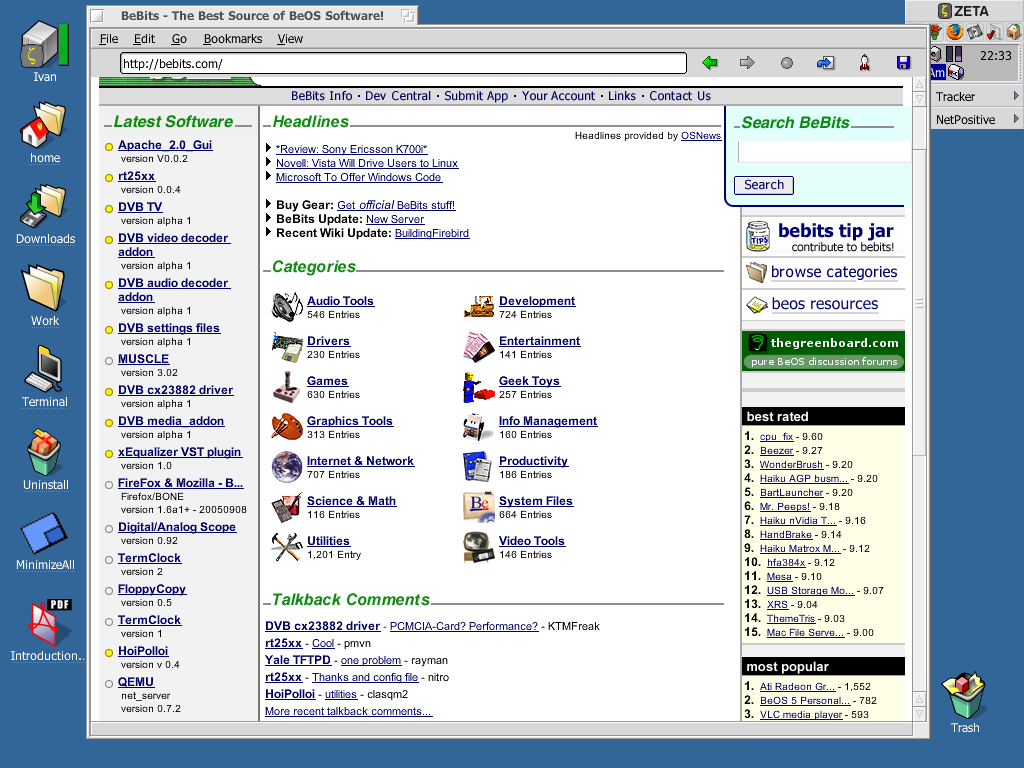
Task: Expand the NetPositive entry arrow in Deskbar
Action: [x=1016, y=119]
